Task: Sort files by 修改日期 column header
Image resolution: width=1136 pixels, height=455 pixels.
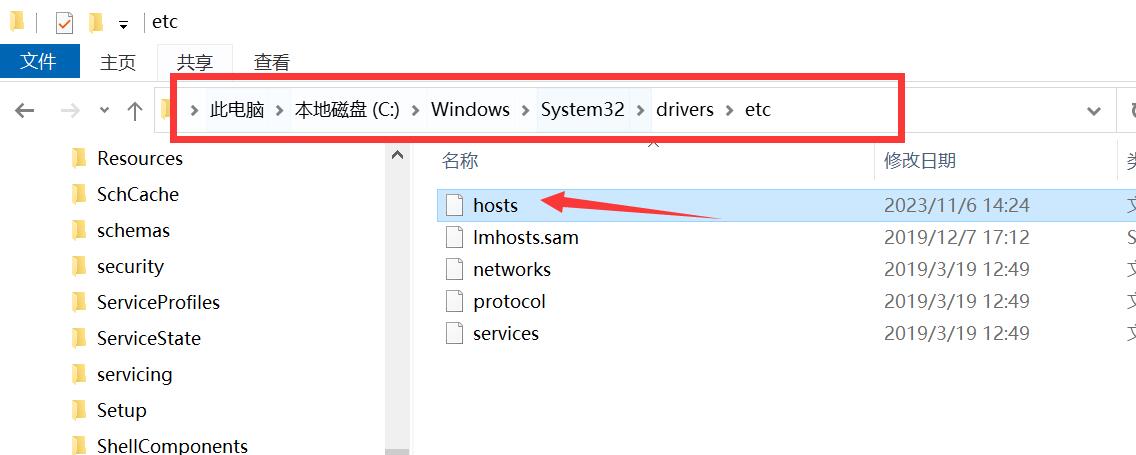Action: pos(919,160)
